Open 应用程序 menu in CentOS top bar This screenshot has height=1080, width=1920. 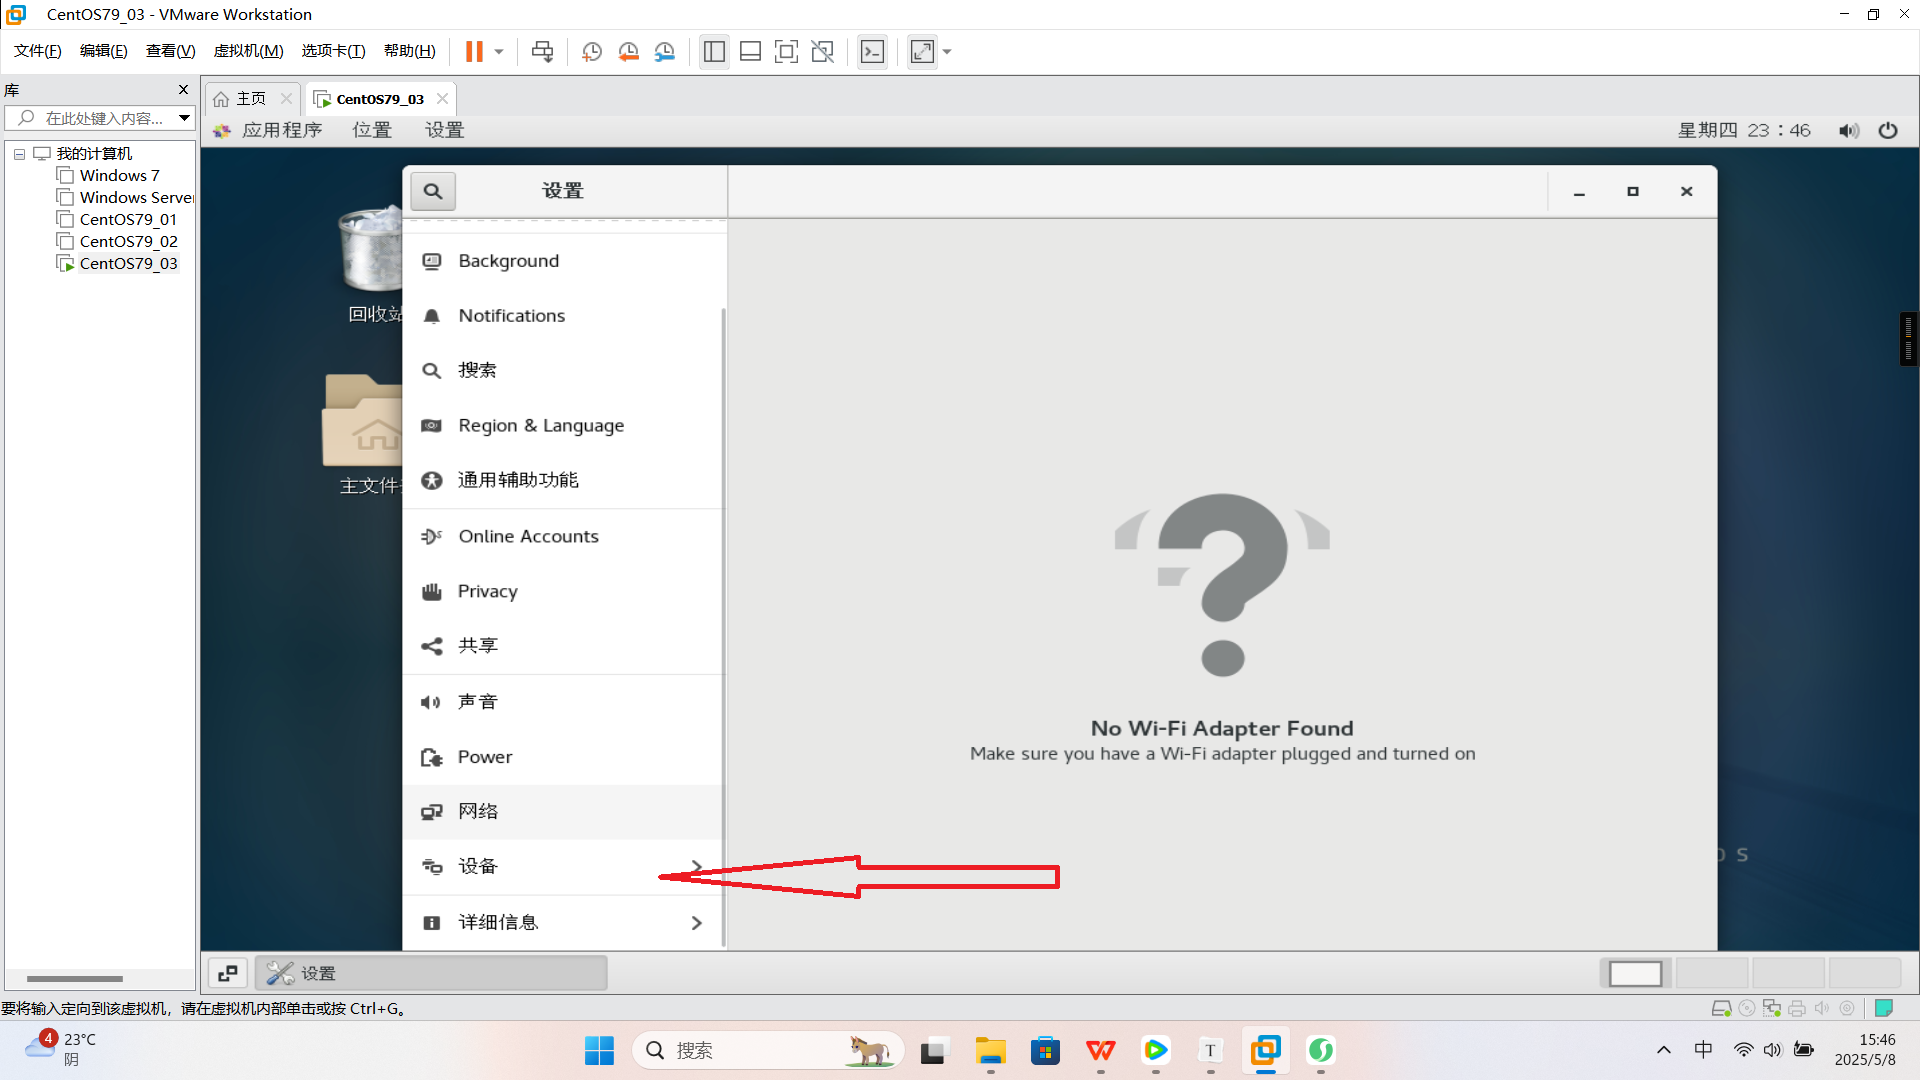(x=281, y=131)
